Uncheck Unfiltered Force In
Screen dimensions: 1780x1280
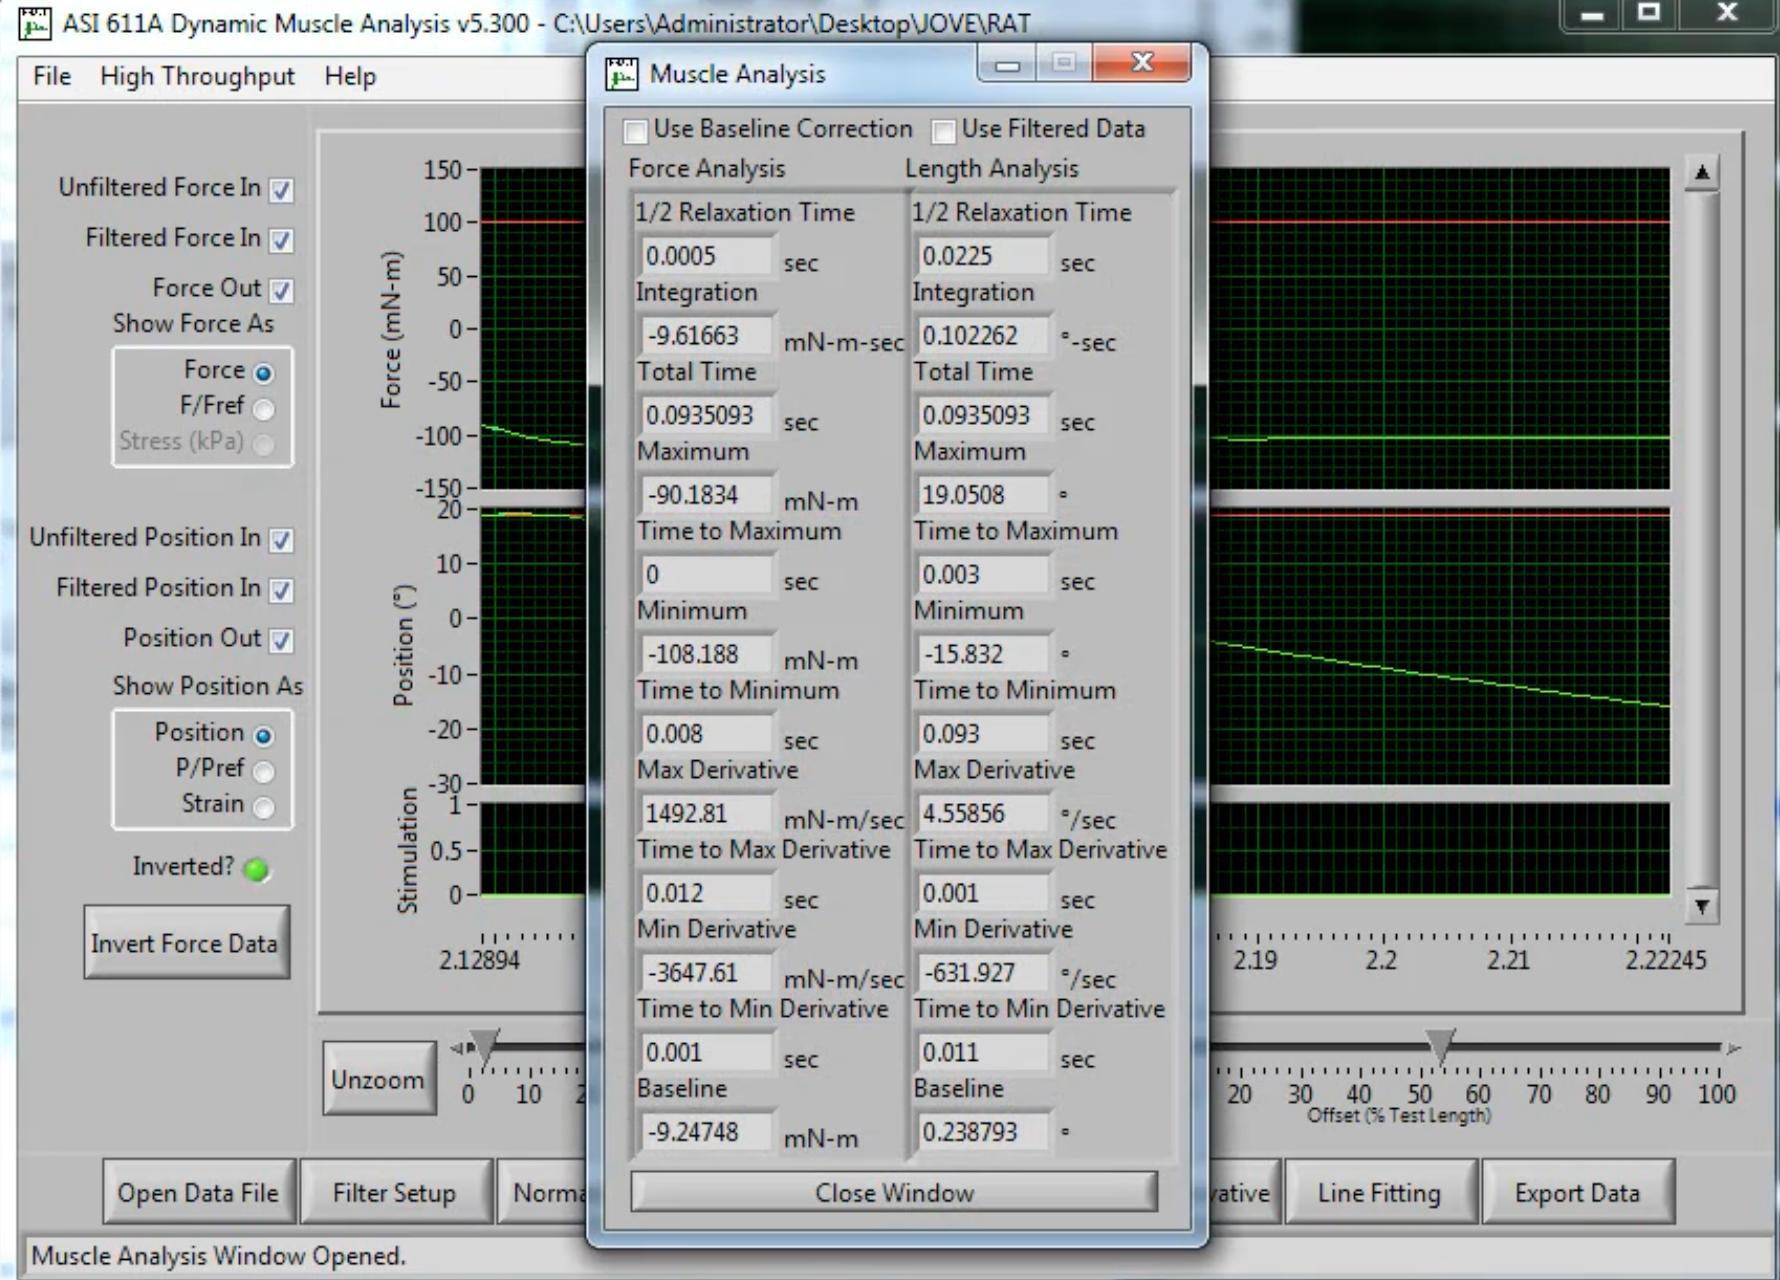[282, 190]
